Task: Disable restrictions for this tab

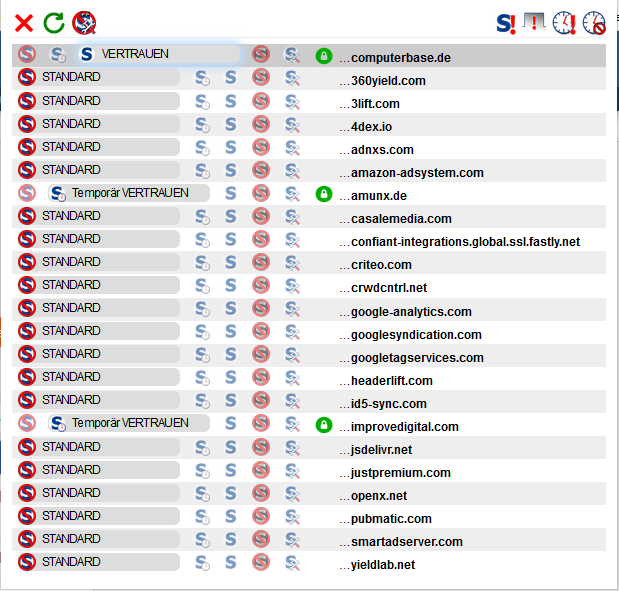Action: coord(533,23)
